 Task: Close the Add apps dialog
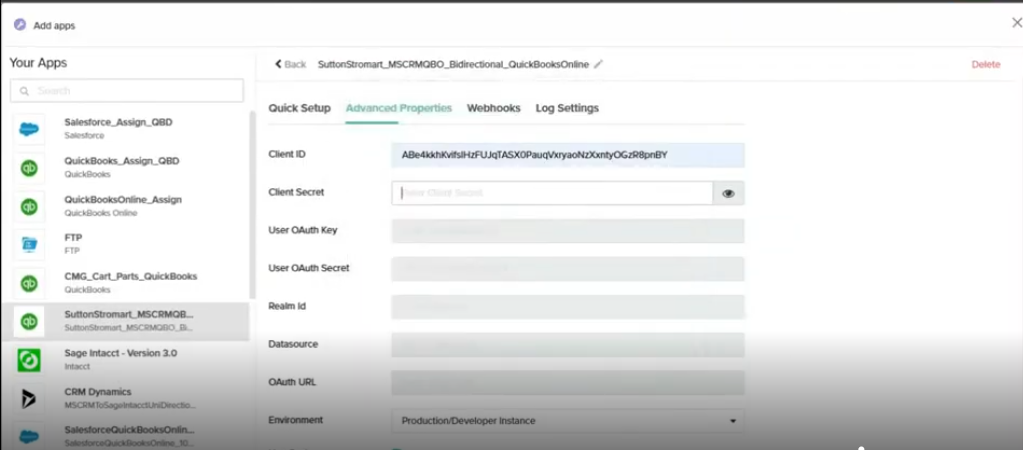click(x=1016, y=23)
